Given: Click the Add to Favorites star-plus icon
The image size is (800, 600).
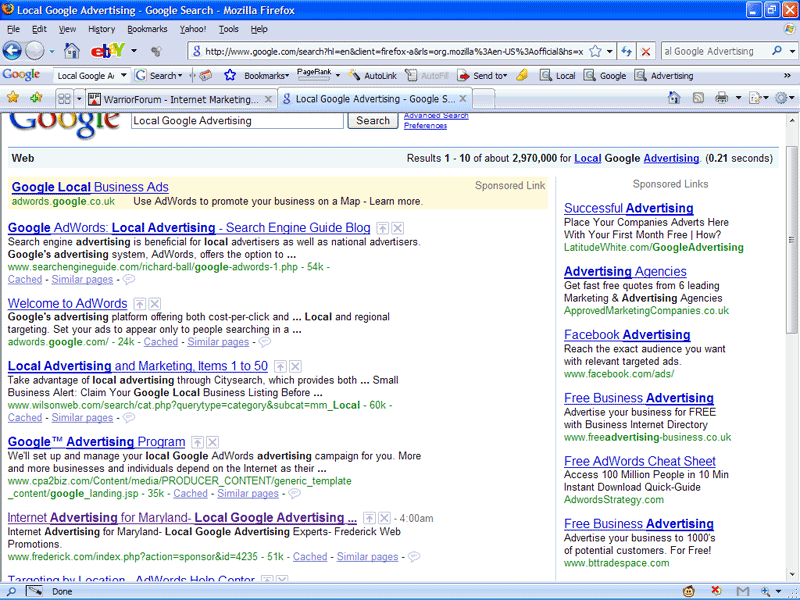Looking at the screenshot, I should coord(36,97).
